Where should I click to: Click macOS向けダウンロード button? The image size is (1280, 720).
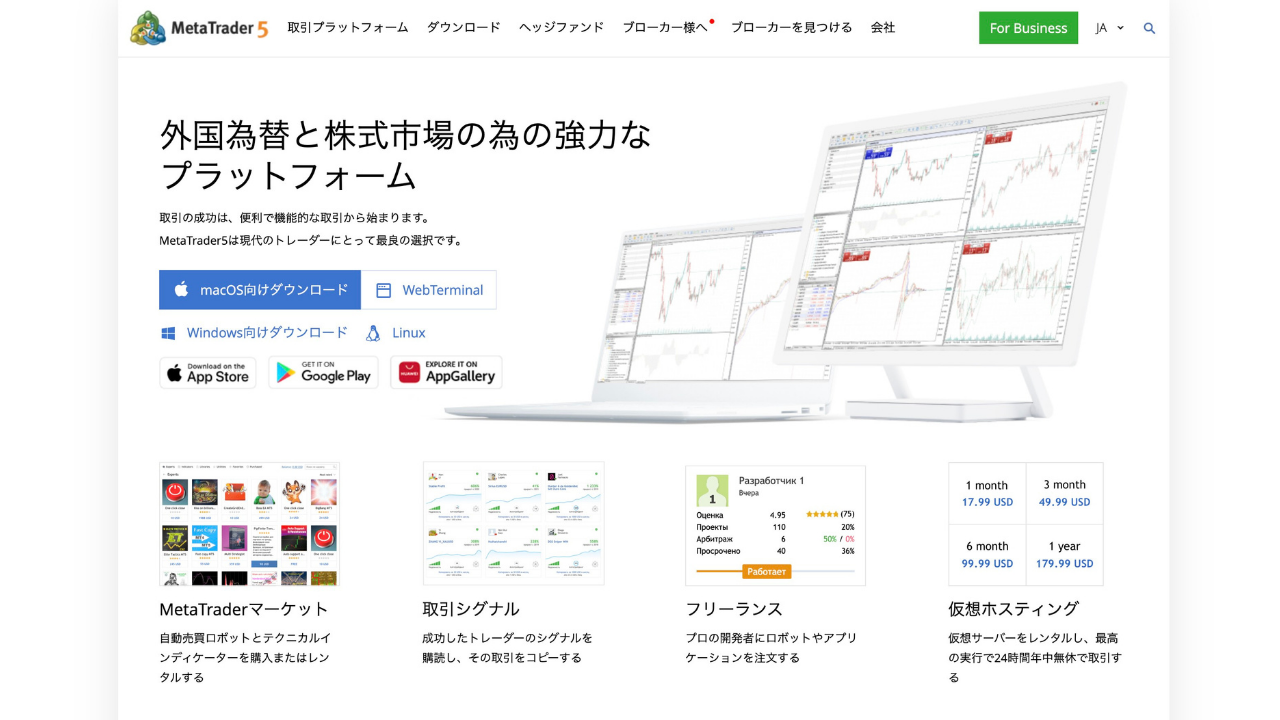pyautogui.click(x=260, y=290)
